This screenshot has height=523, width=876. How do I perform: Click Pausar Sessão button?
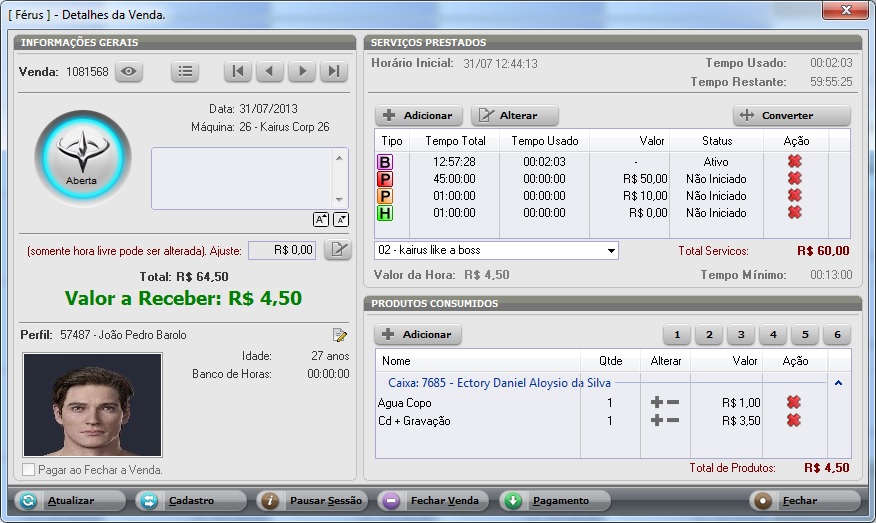click(x=312, y=501)
